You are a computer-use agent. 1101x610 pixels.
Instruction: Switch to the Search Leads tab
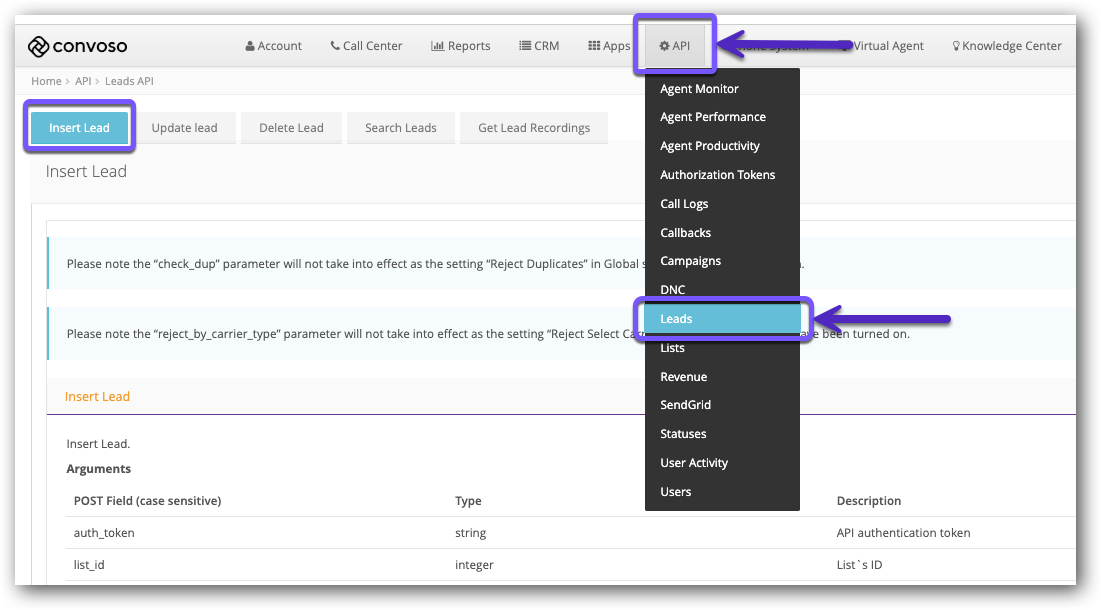[400, 127]
